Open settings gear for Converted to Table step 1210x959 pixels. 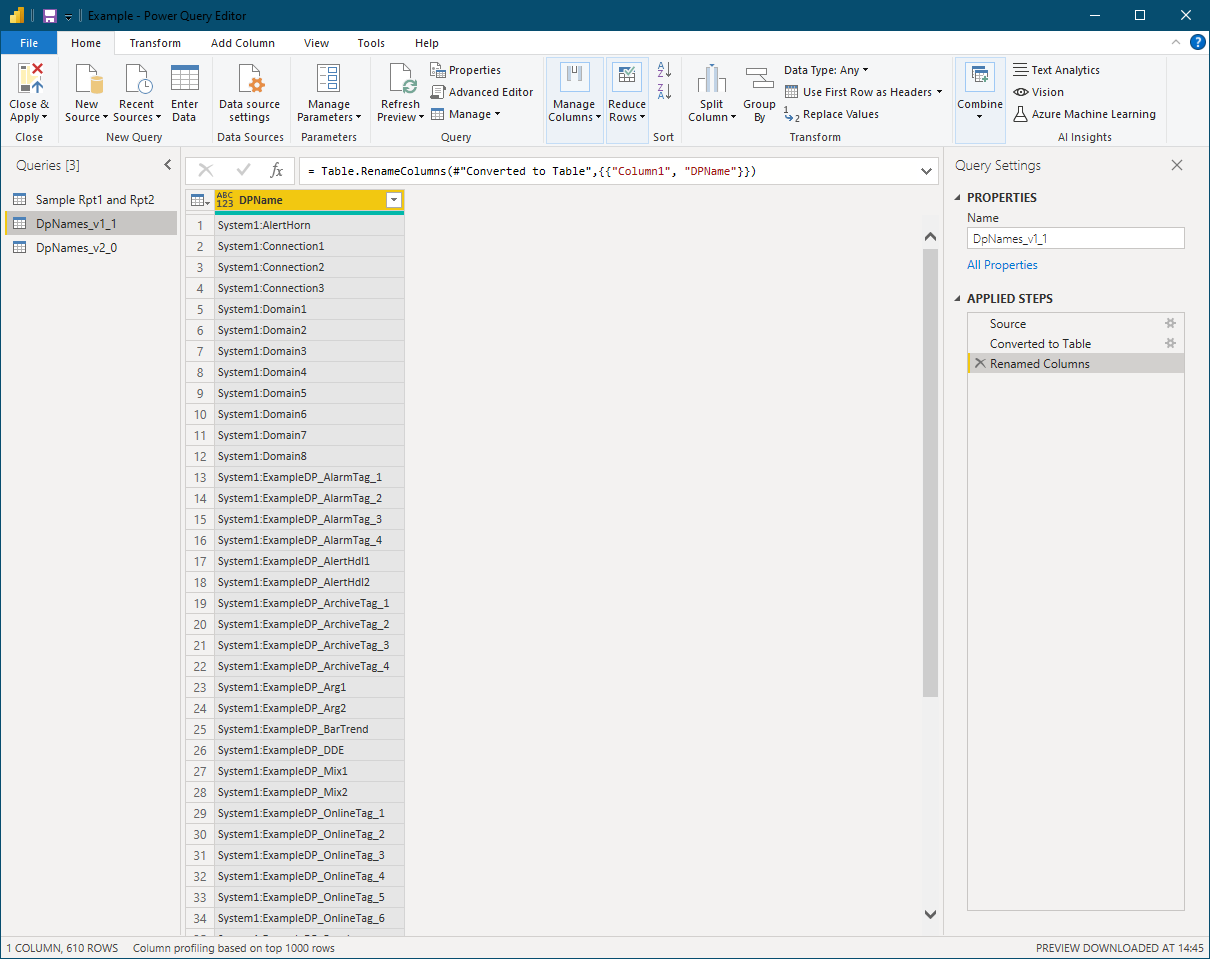pyautogui.click(x=1170, y=343)
